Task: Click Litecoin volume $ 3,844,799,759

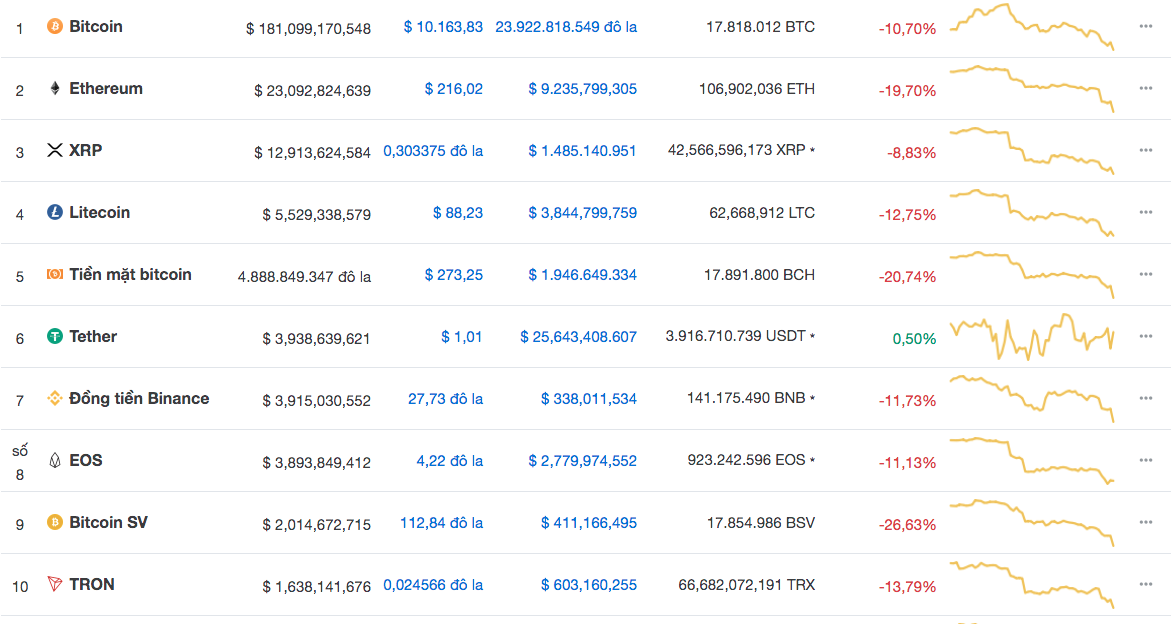Action: 582,213
